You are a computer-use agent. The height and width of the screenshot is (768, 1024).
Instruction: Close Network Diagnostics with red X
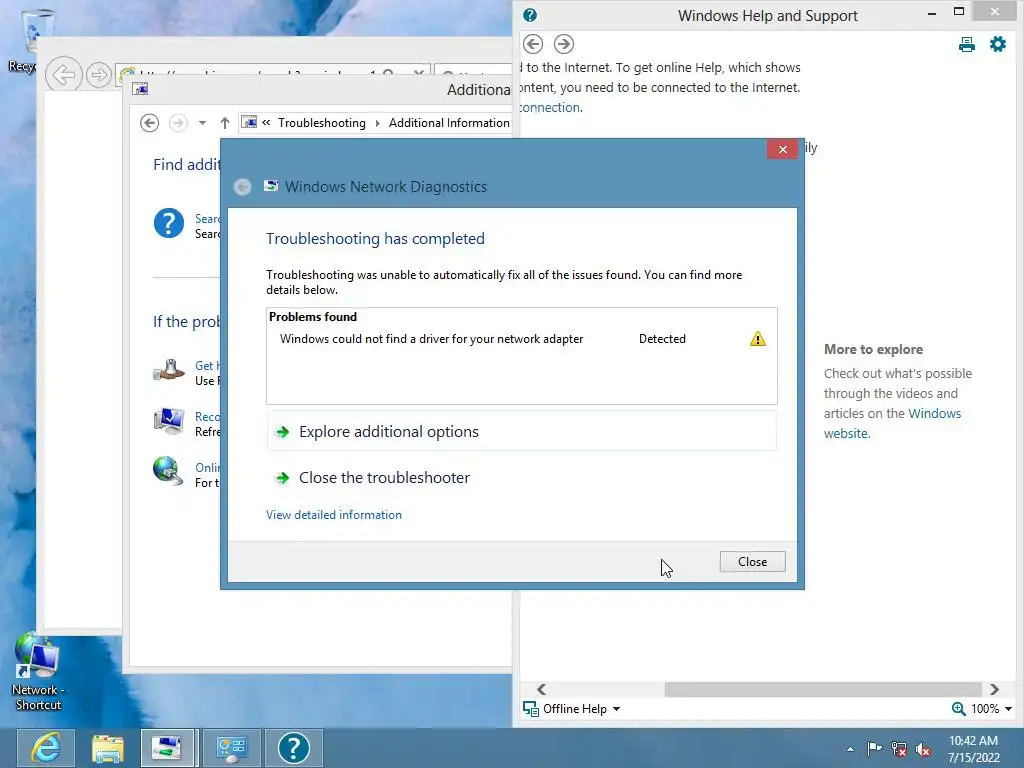[x=782, y=150]
